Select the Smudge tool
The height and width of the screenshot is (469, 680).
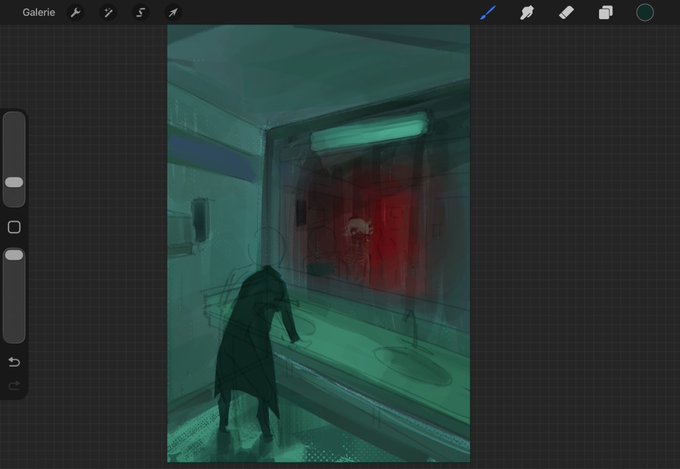[526, 13]
